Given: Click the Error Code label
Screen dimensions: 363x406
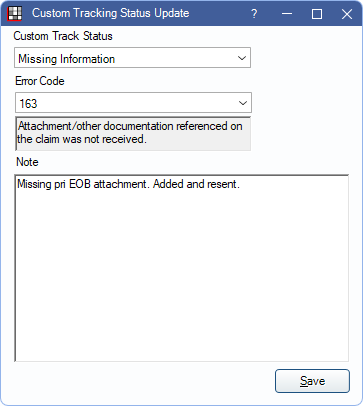Looking at the screenshot, I should 40,81.
